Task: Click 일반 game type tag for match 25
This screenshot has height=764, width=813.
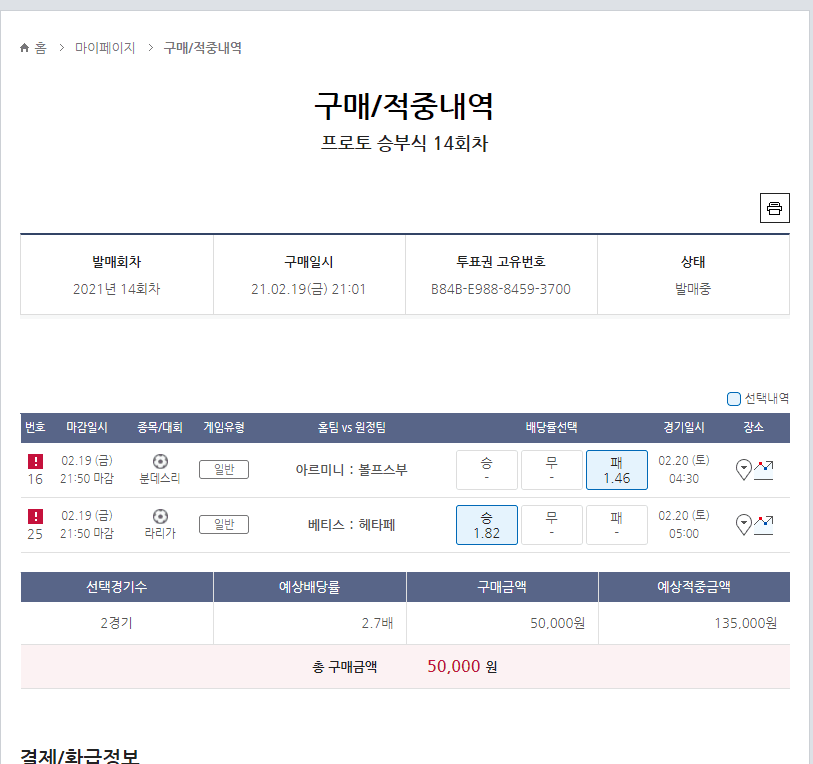Action: click(x=224, y=525)
